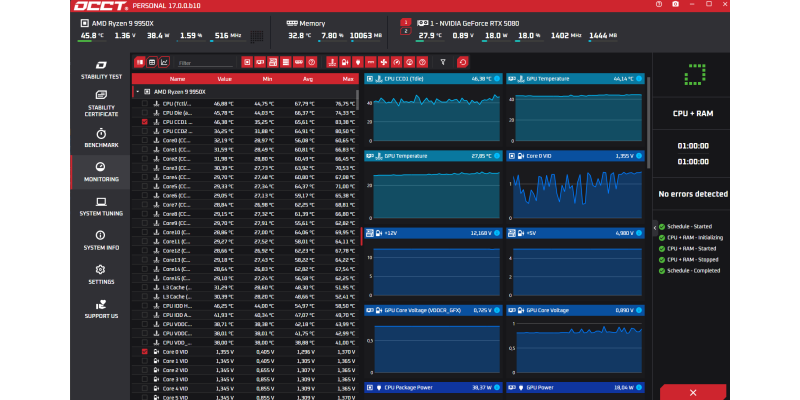Toggle the usage gauge type filter

pos(409,62)
